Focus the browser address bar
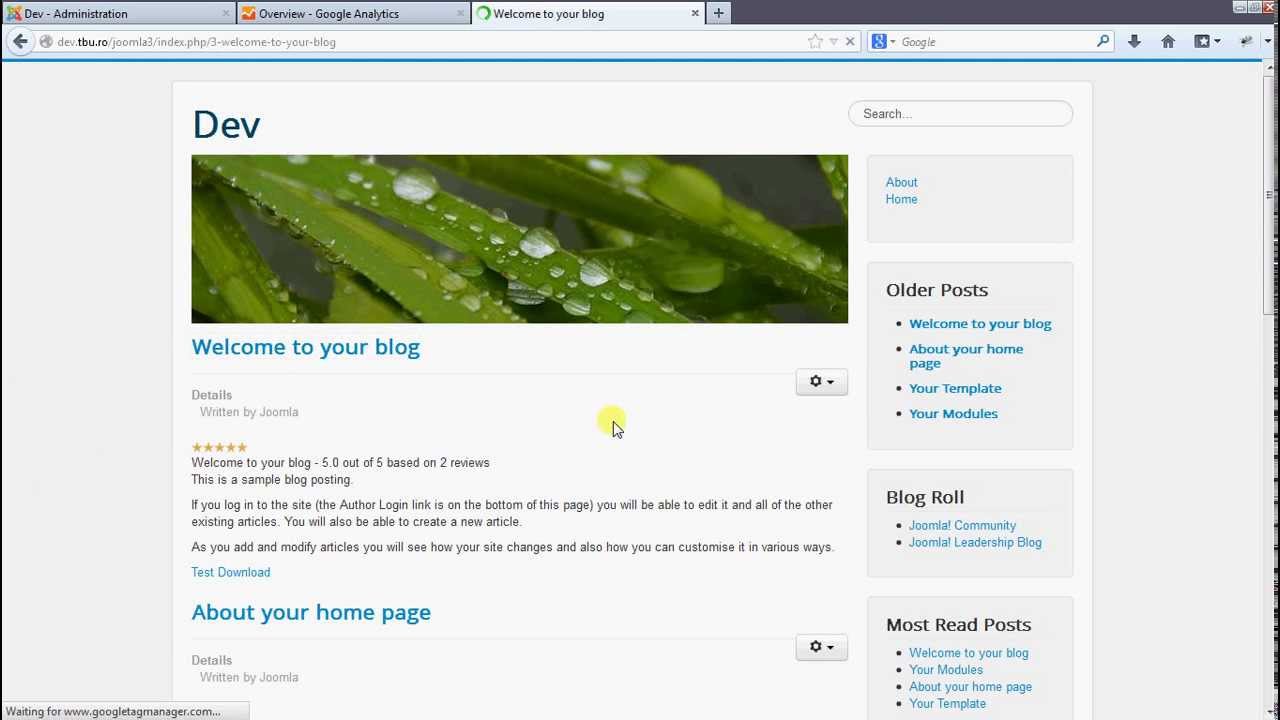 430,42
